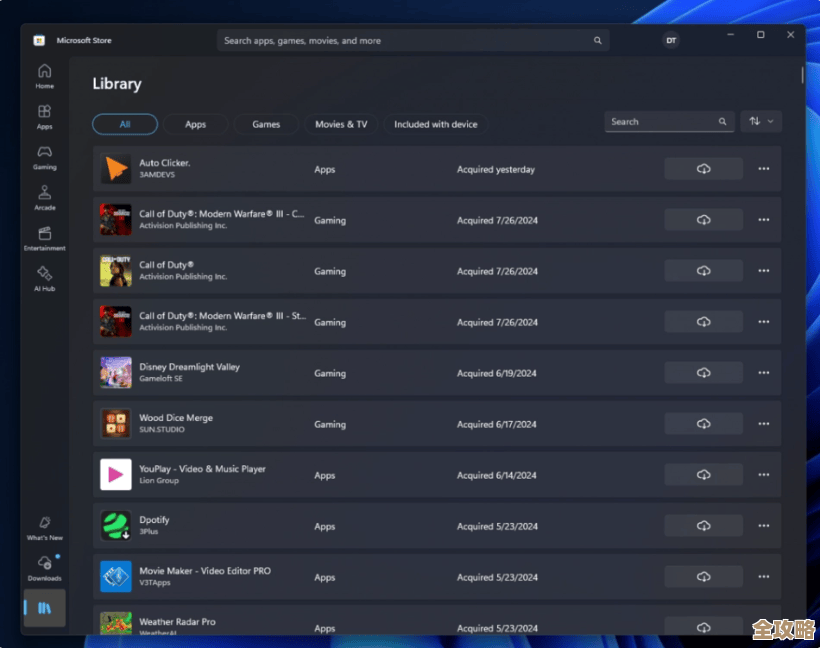Select the Movies & TV filter
Image resolution: width=820 pixels, height=648 pixels.
coord(341,125)
